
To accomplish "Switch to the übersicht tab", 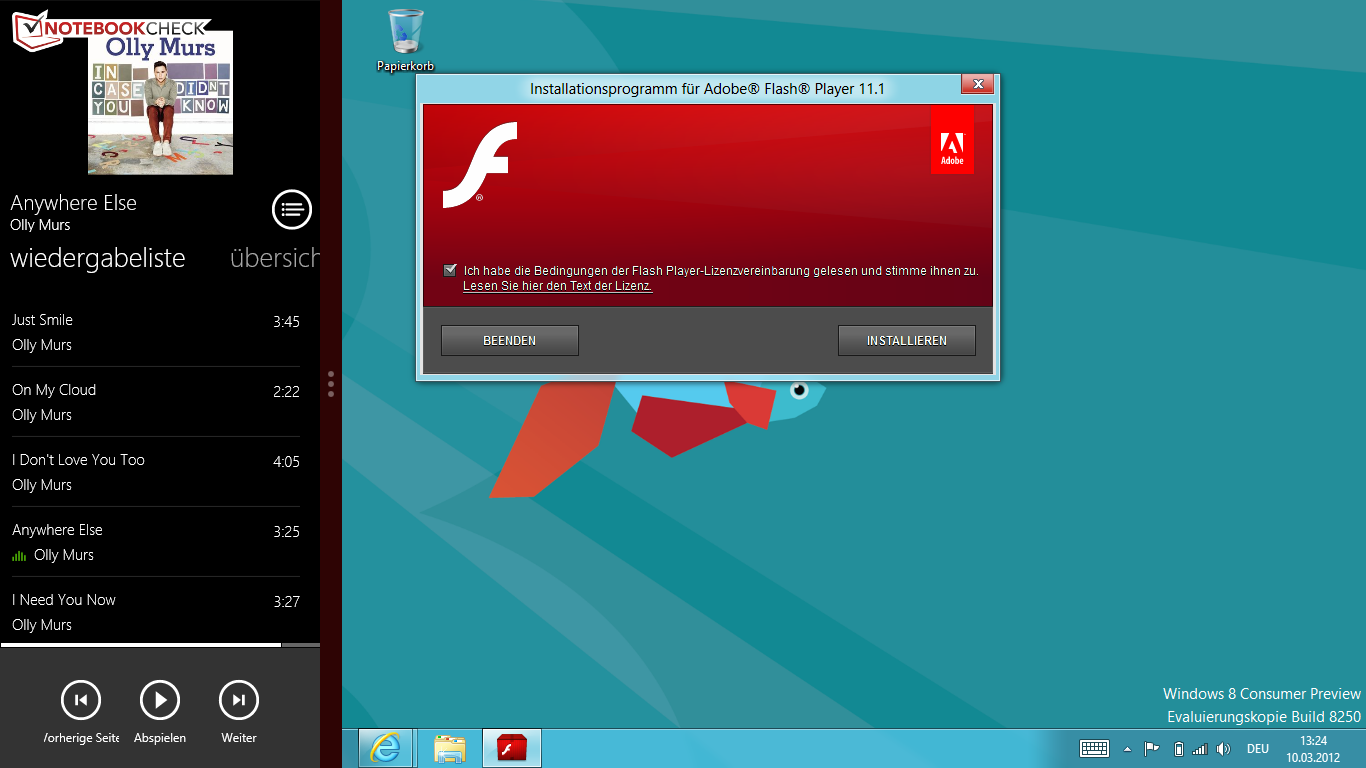I will (275, 258).
